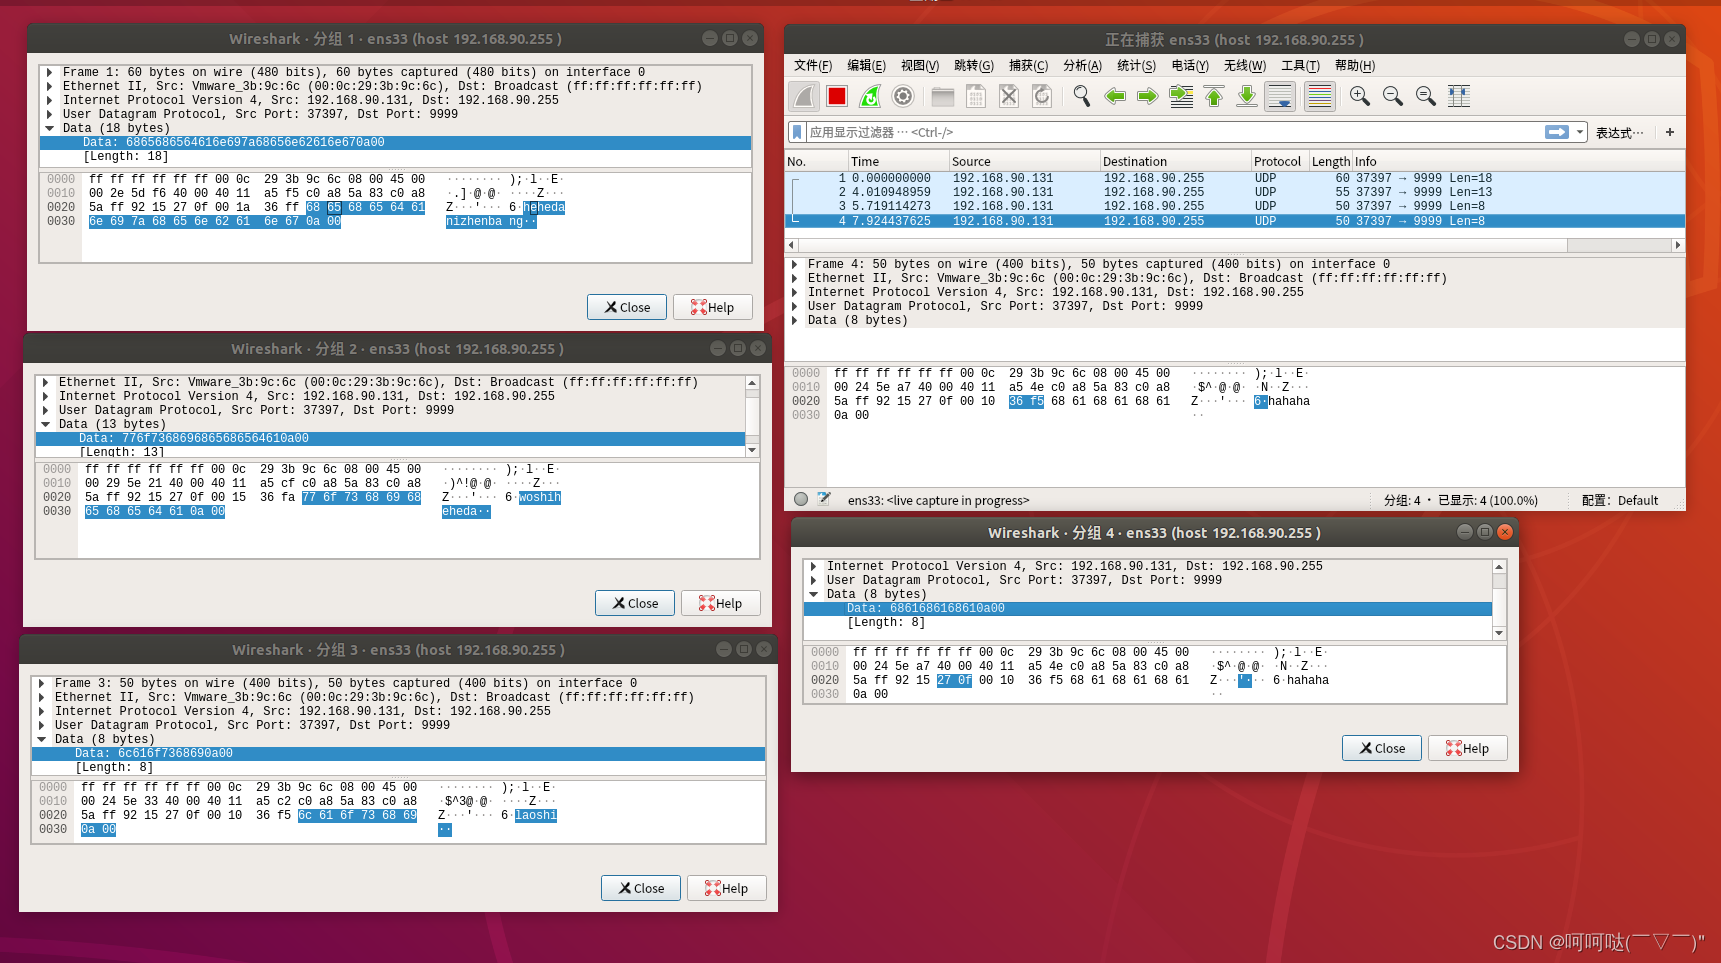Open the 统计(S) menu
1721x963 pixels.
pyautogui.click(x=1136, y=65)
